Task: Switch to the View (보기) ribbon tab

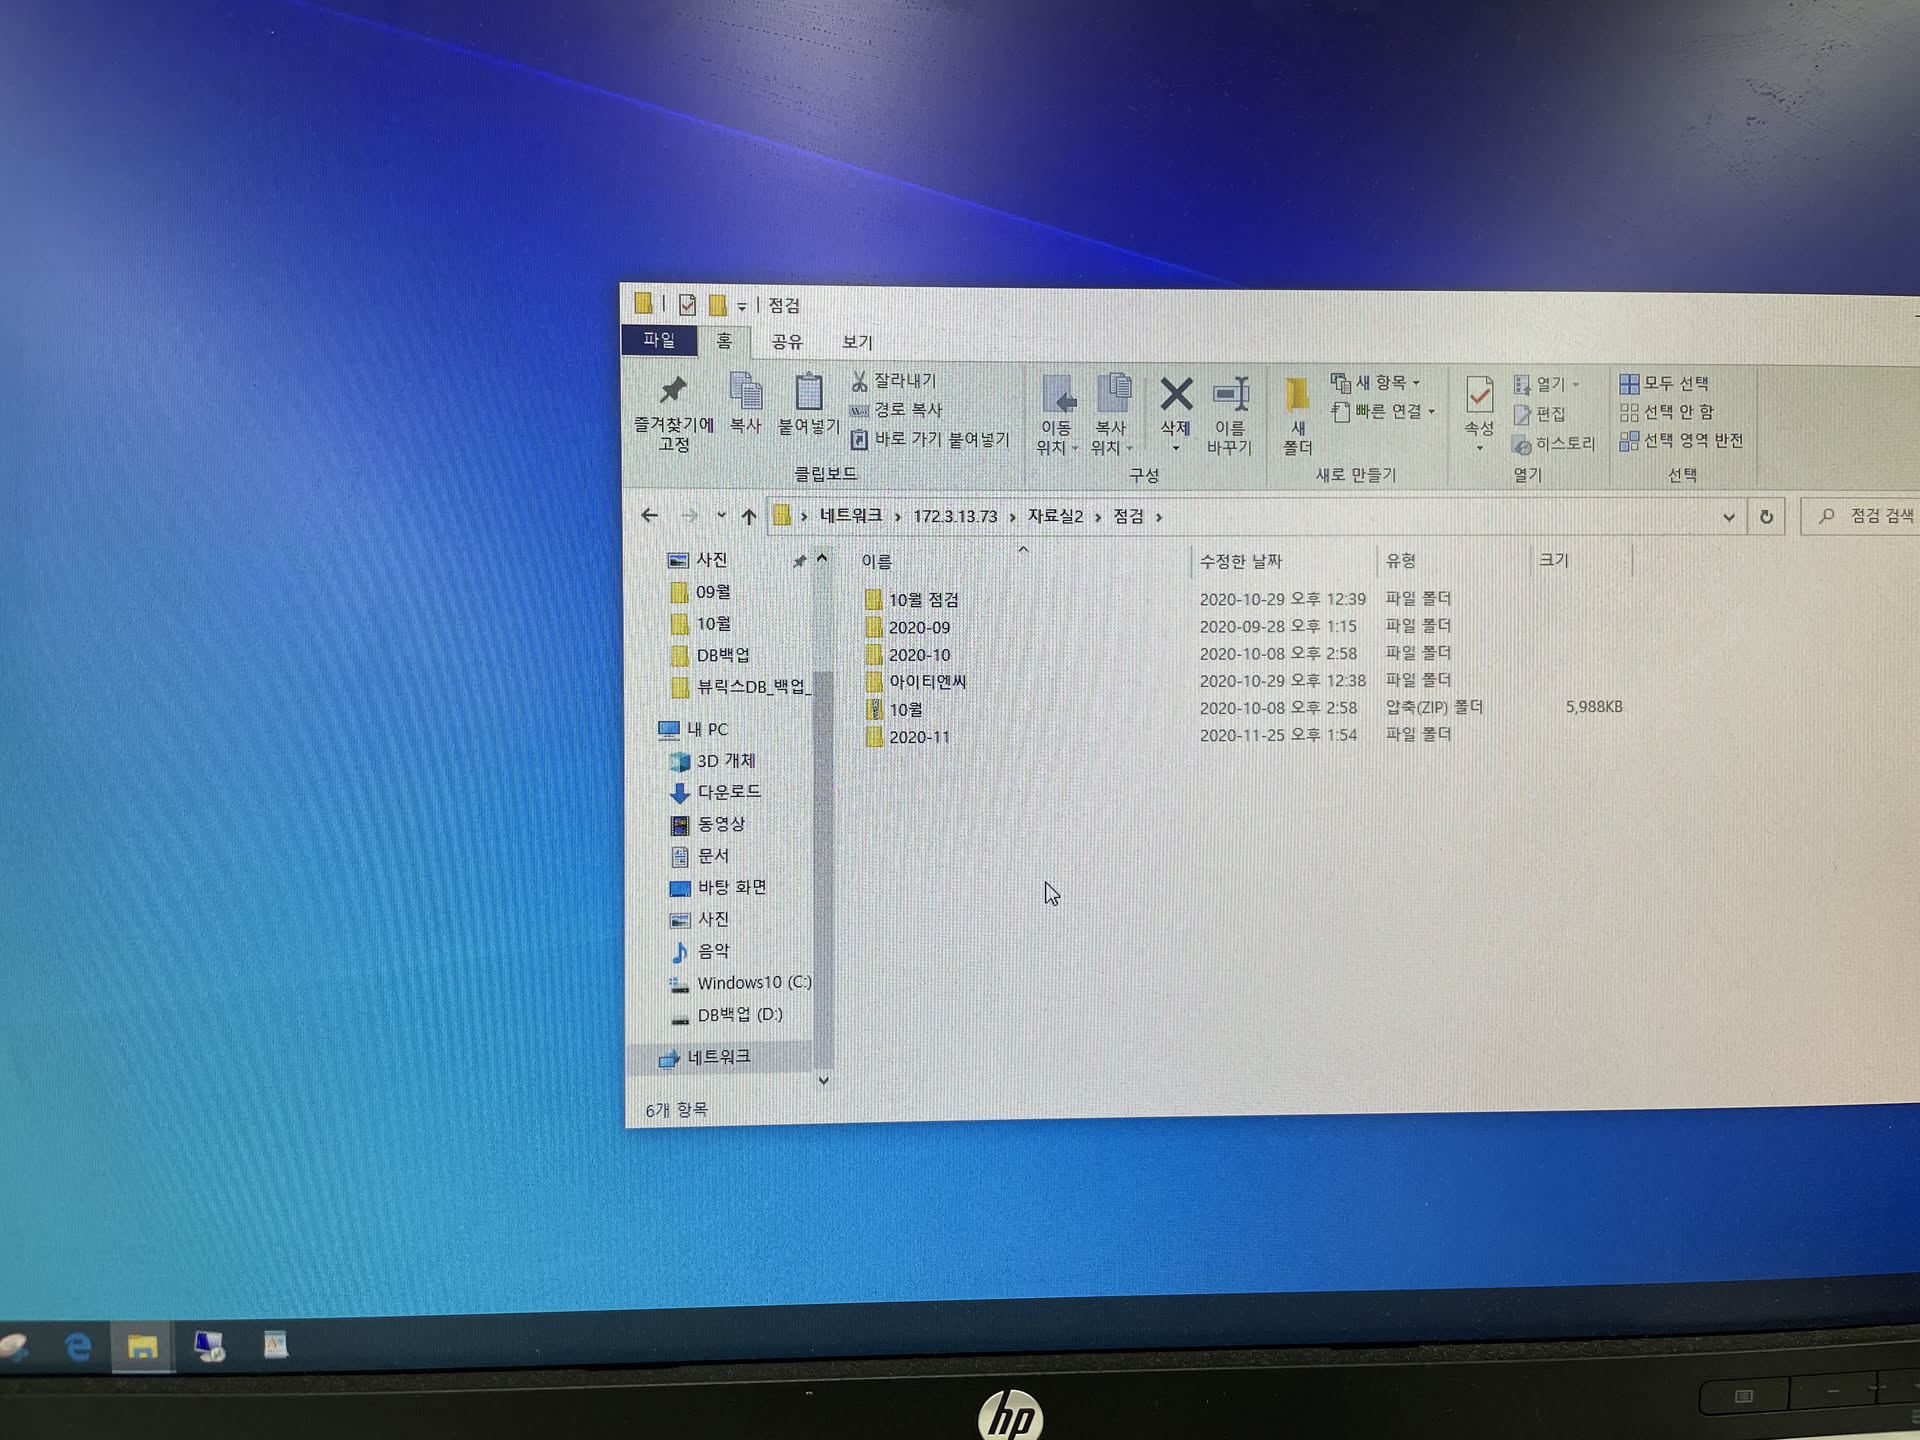Action: point(857,342)
